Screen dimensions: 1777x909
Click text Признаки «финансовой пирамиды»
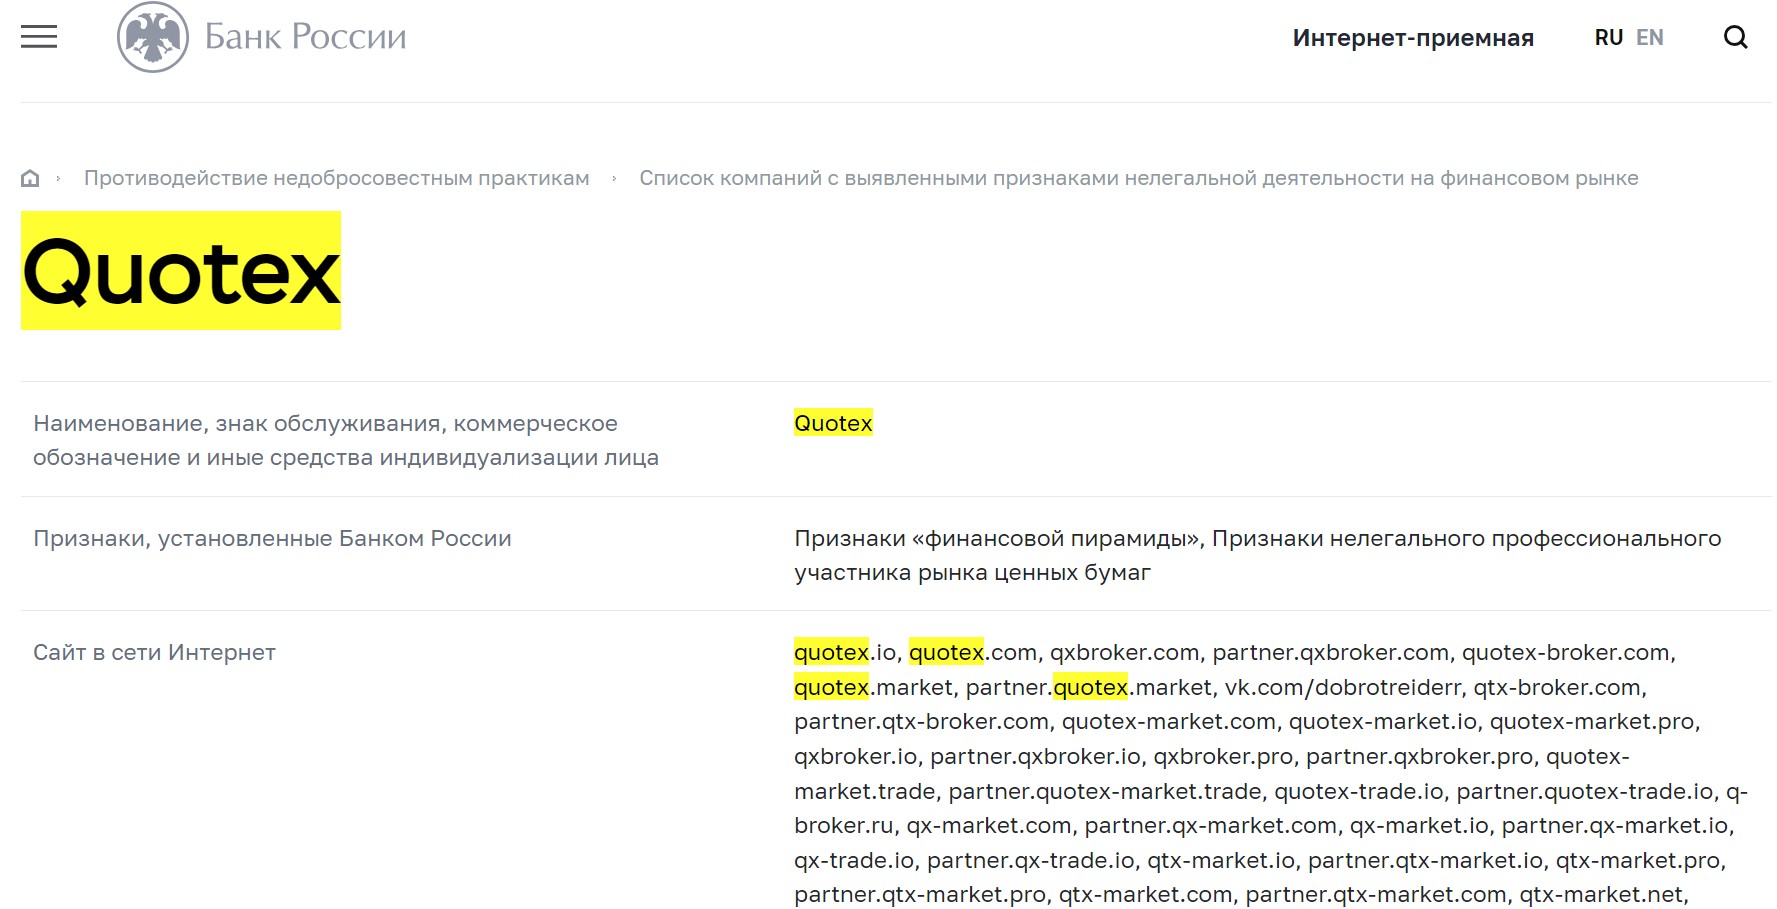click(996, 538)
